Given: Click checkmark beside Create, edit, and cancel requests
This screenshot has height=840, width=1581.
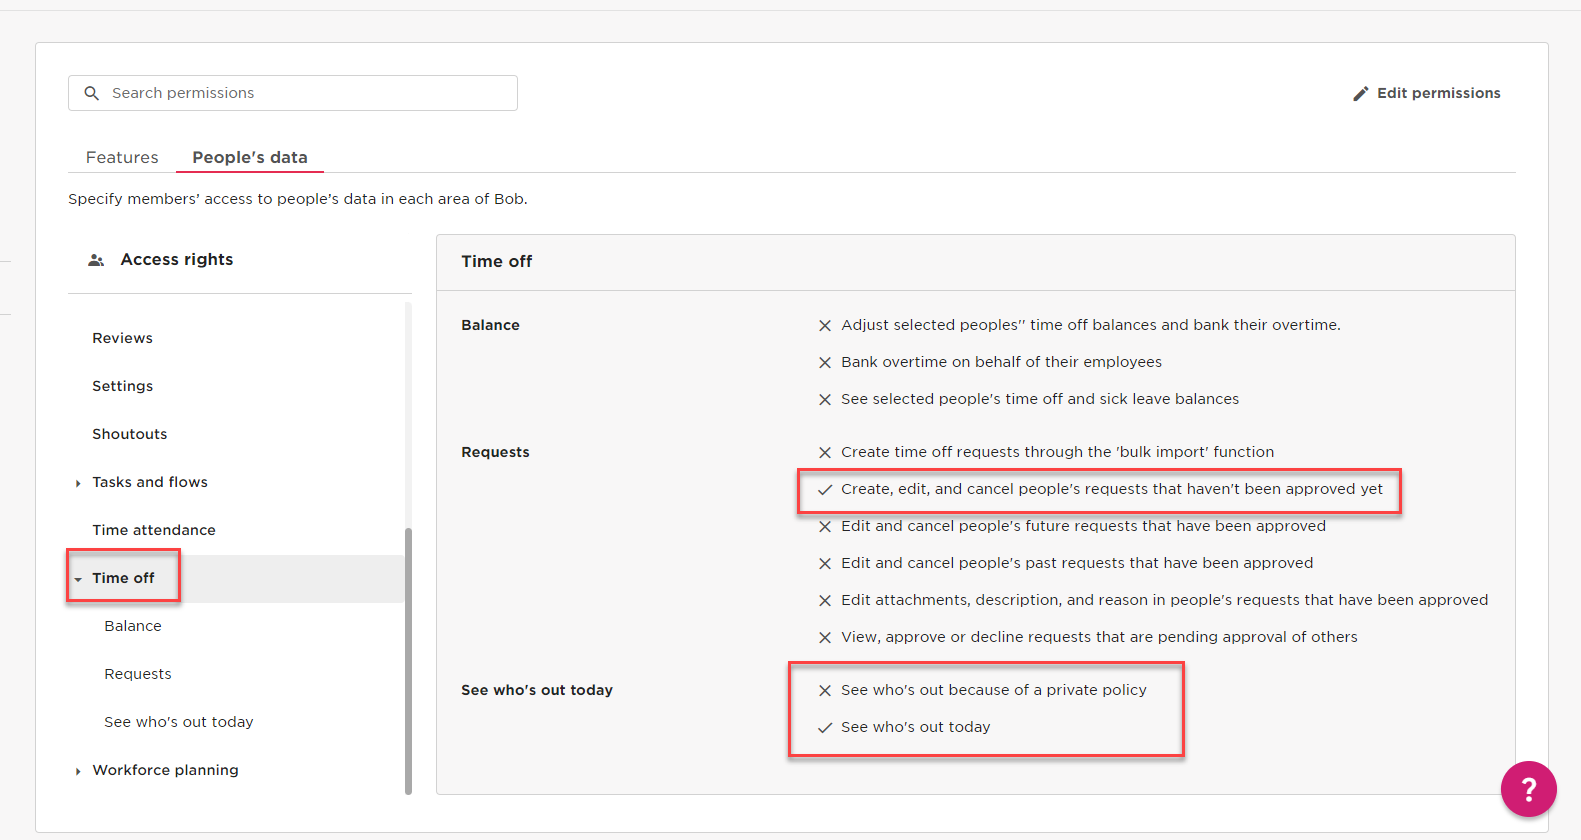Looking at the screenshot, I should click(825, 490).
